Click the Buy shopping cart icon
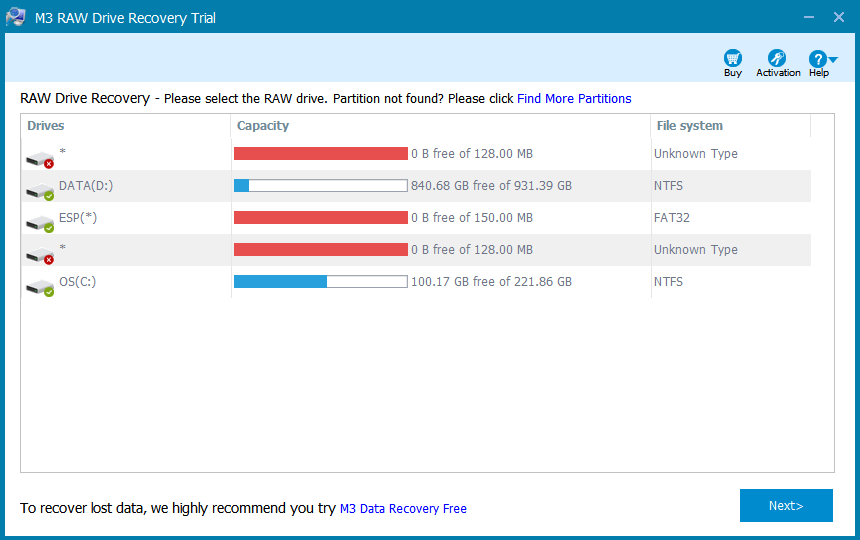Image resolution: width=860 pixels, height=540 pixels. (732, 58)
